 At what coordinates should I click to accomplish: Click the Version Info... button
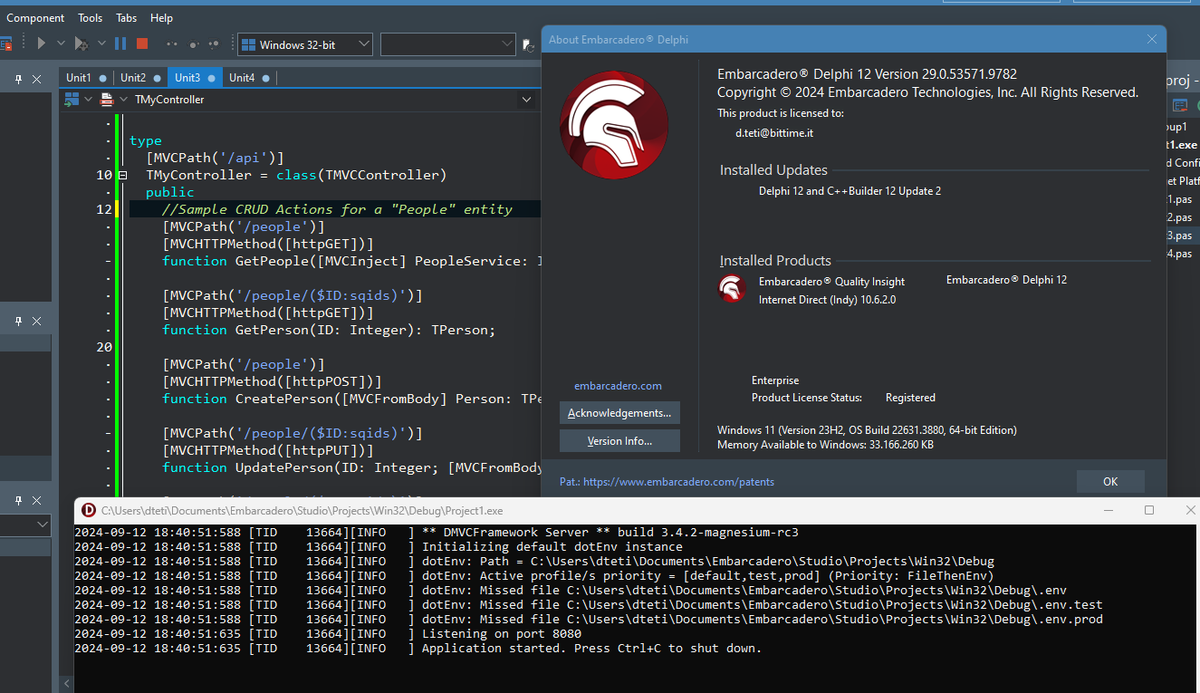pyautogui.click(x=619, y=441)
